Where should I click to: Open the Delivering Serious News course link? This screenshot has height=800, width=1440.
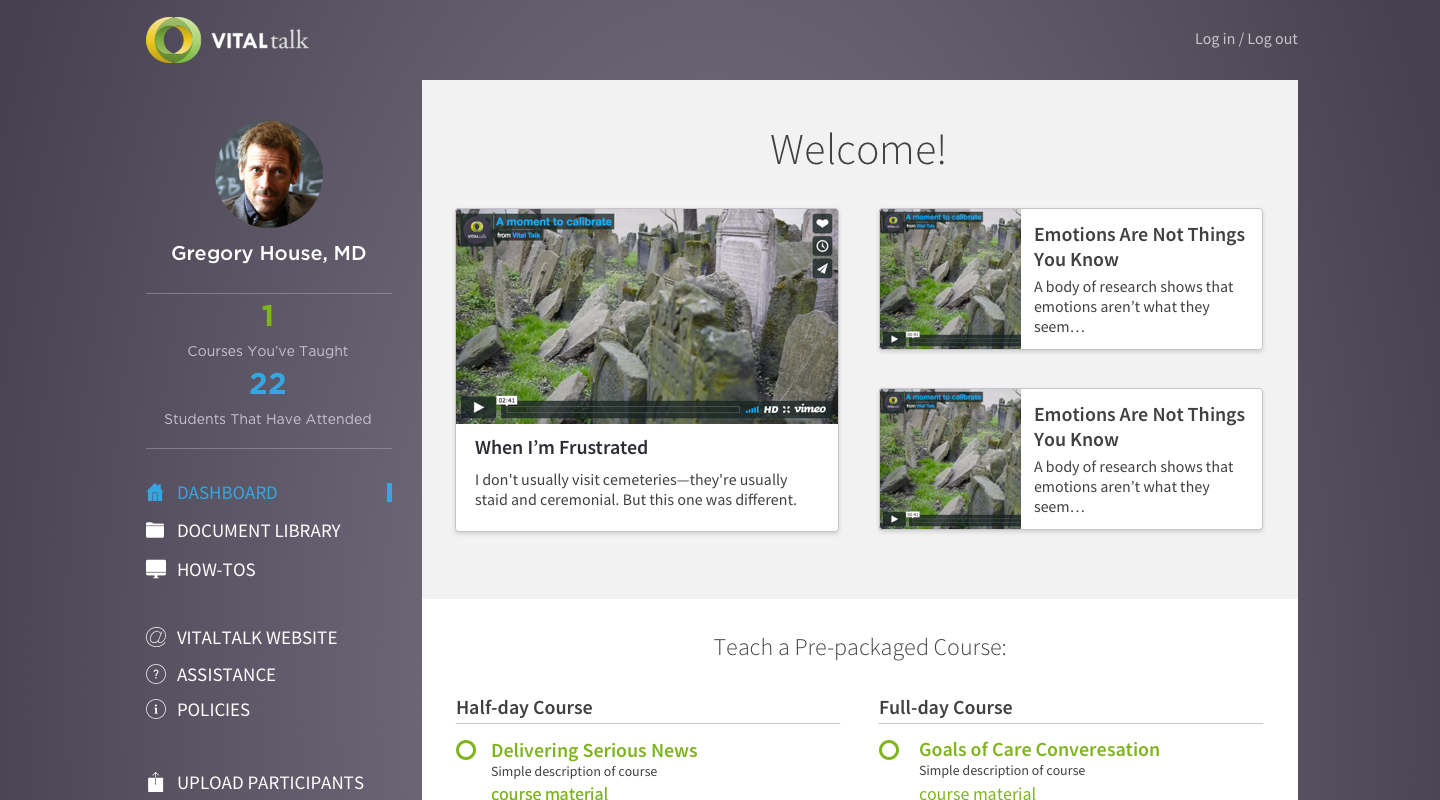(x=594, y=750)
